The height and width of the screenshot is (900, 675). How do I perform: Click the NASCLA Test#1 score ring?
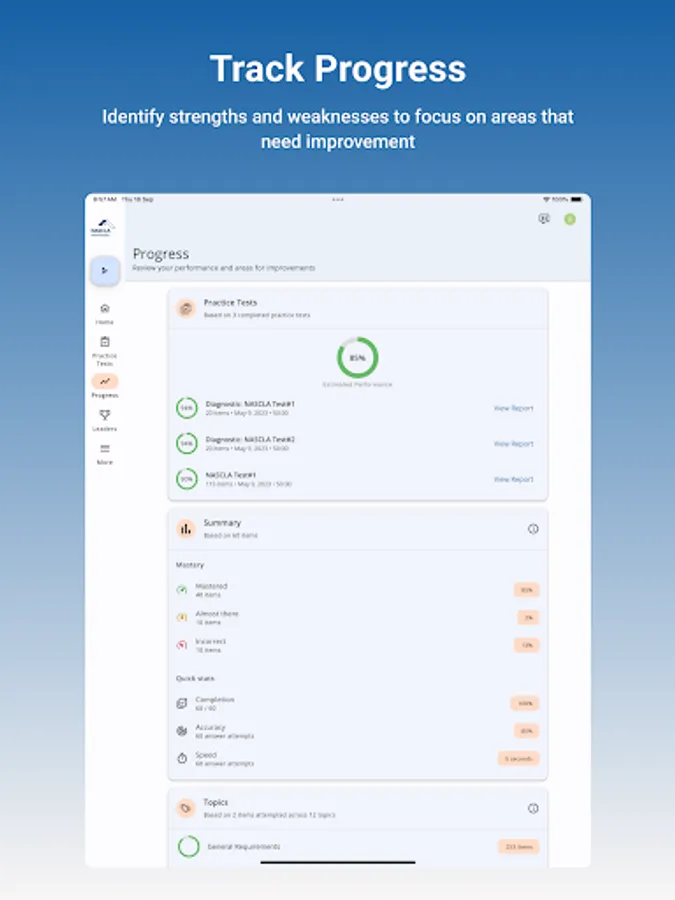(187, 479)
